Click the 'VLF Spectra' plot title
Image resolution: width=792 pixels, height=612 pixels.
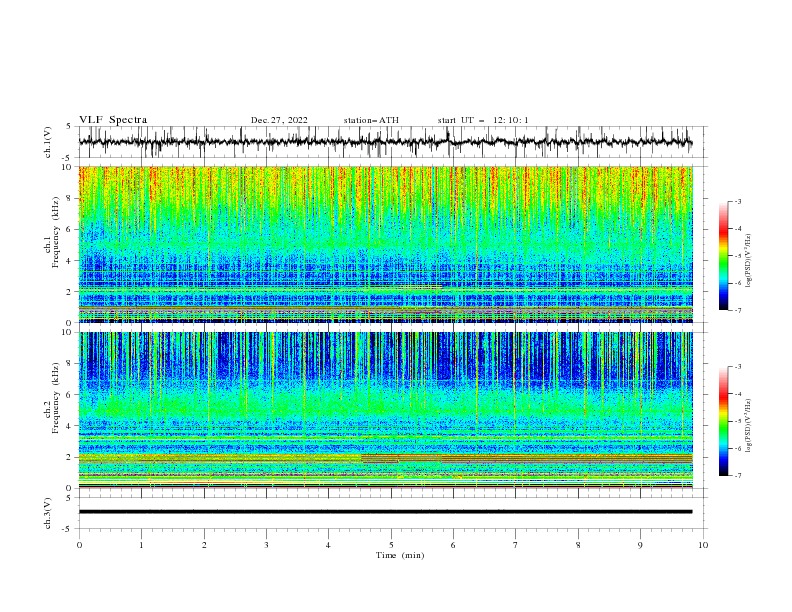113,120
